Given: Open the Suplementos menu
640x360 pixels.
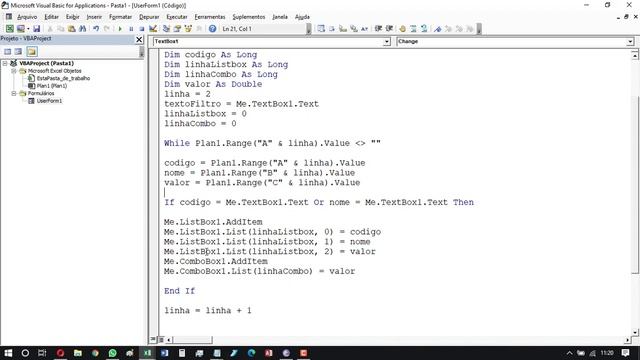Looking at the screenshot, I should [249, 17].
